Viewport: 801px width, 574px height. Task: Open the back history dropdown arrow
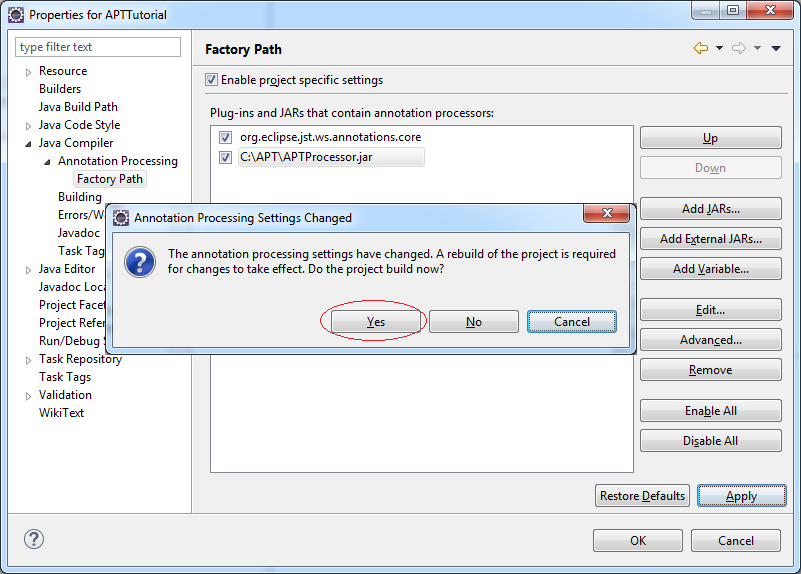pyautogui.click(x=719, y=48)
